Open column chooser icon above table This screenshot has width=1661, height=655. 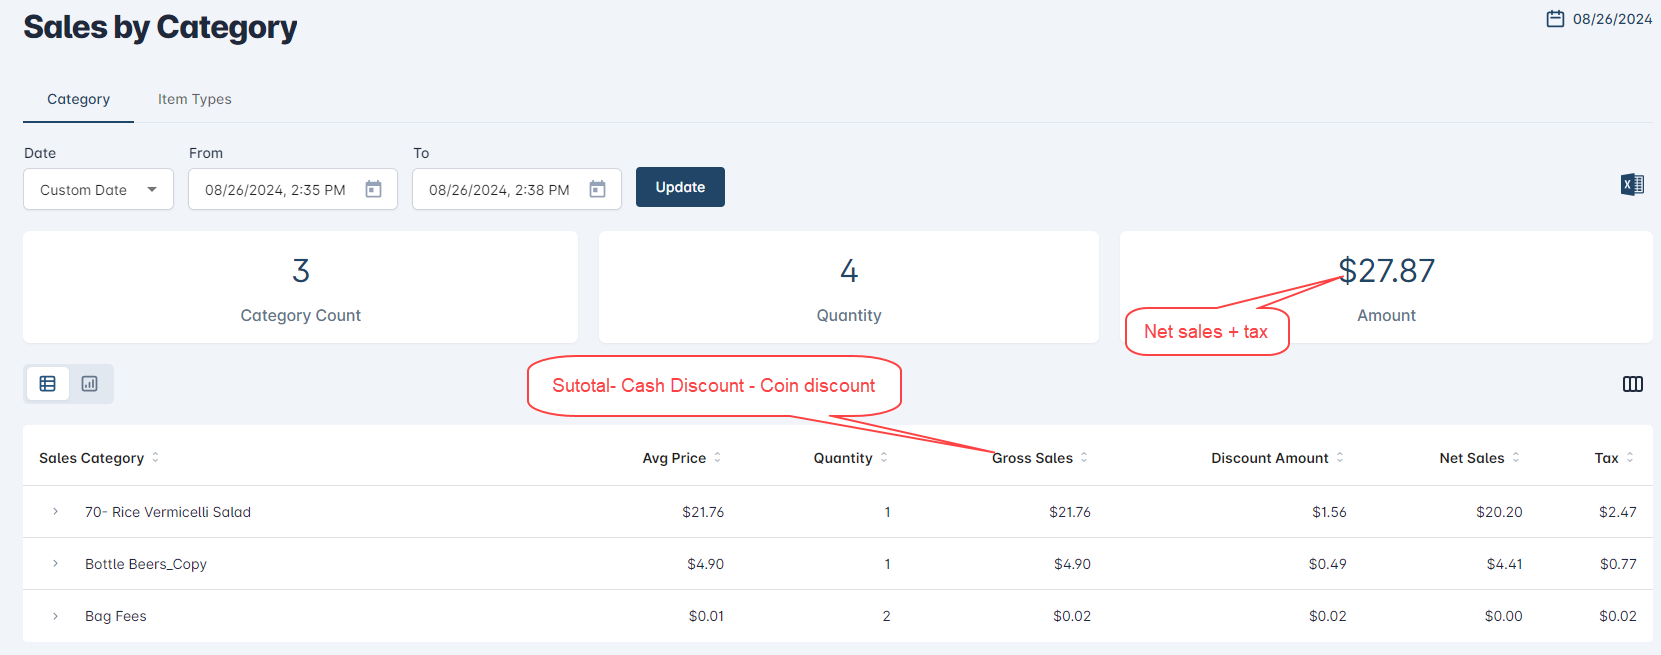(x=1633, y=384)
